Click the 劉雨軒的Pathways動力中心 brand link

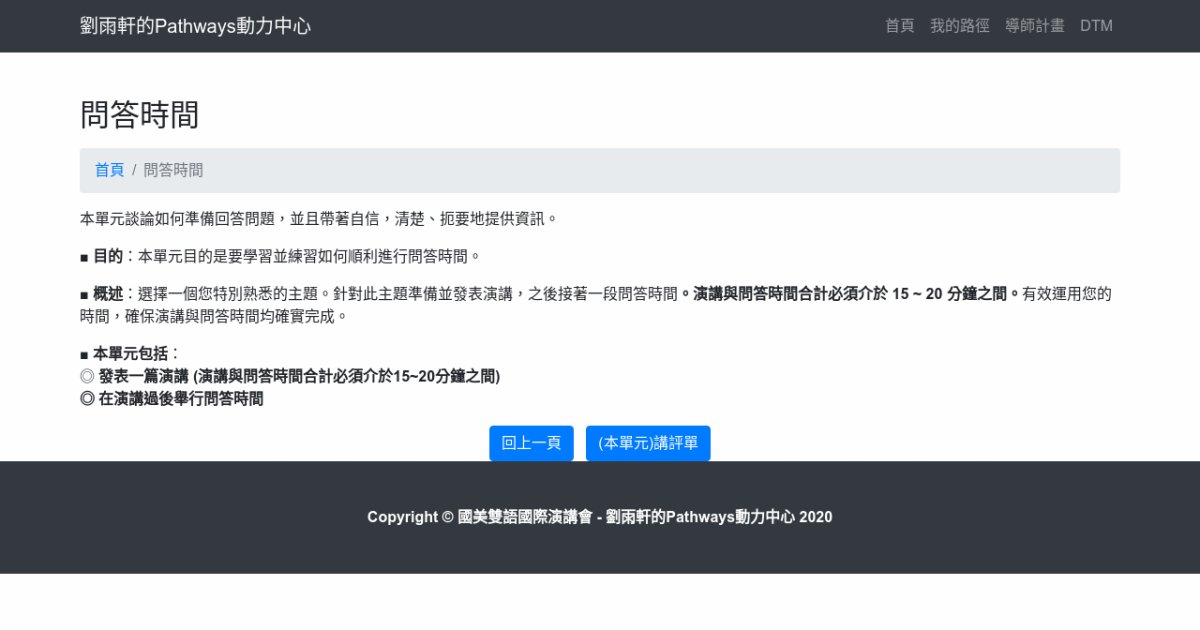(195, 26)
